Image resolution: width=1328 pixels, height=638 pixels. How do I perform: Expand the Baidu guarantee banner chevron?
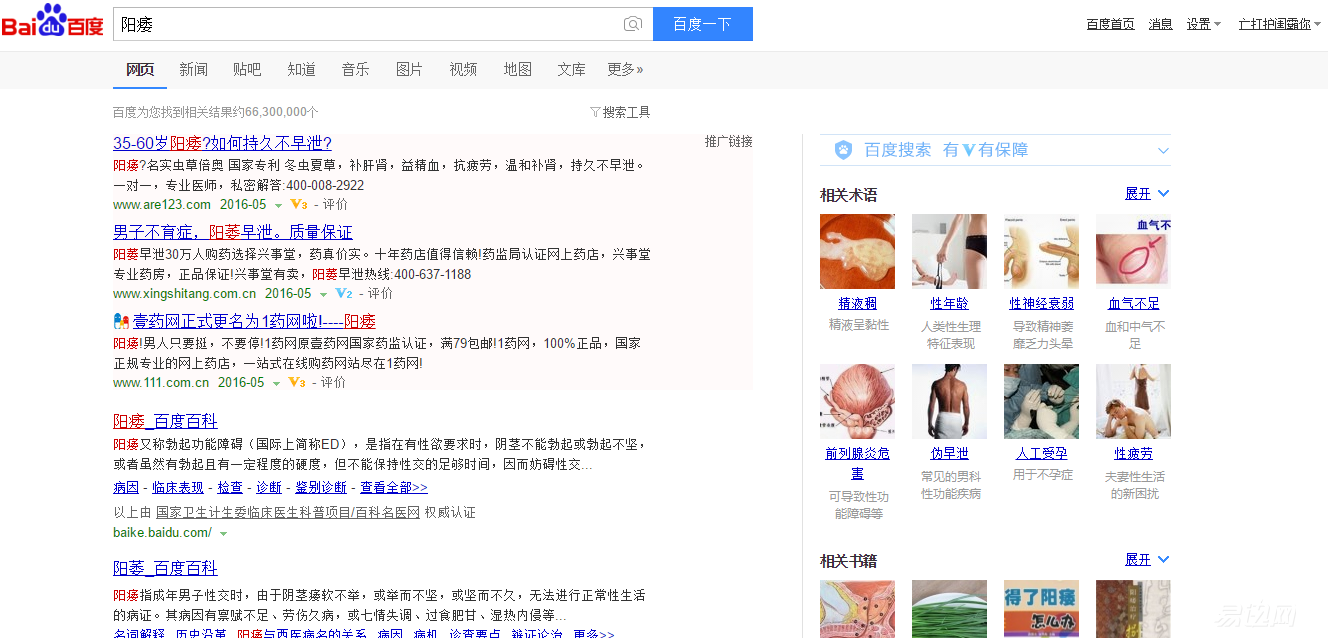(x=1163, y=151)
